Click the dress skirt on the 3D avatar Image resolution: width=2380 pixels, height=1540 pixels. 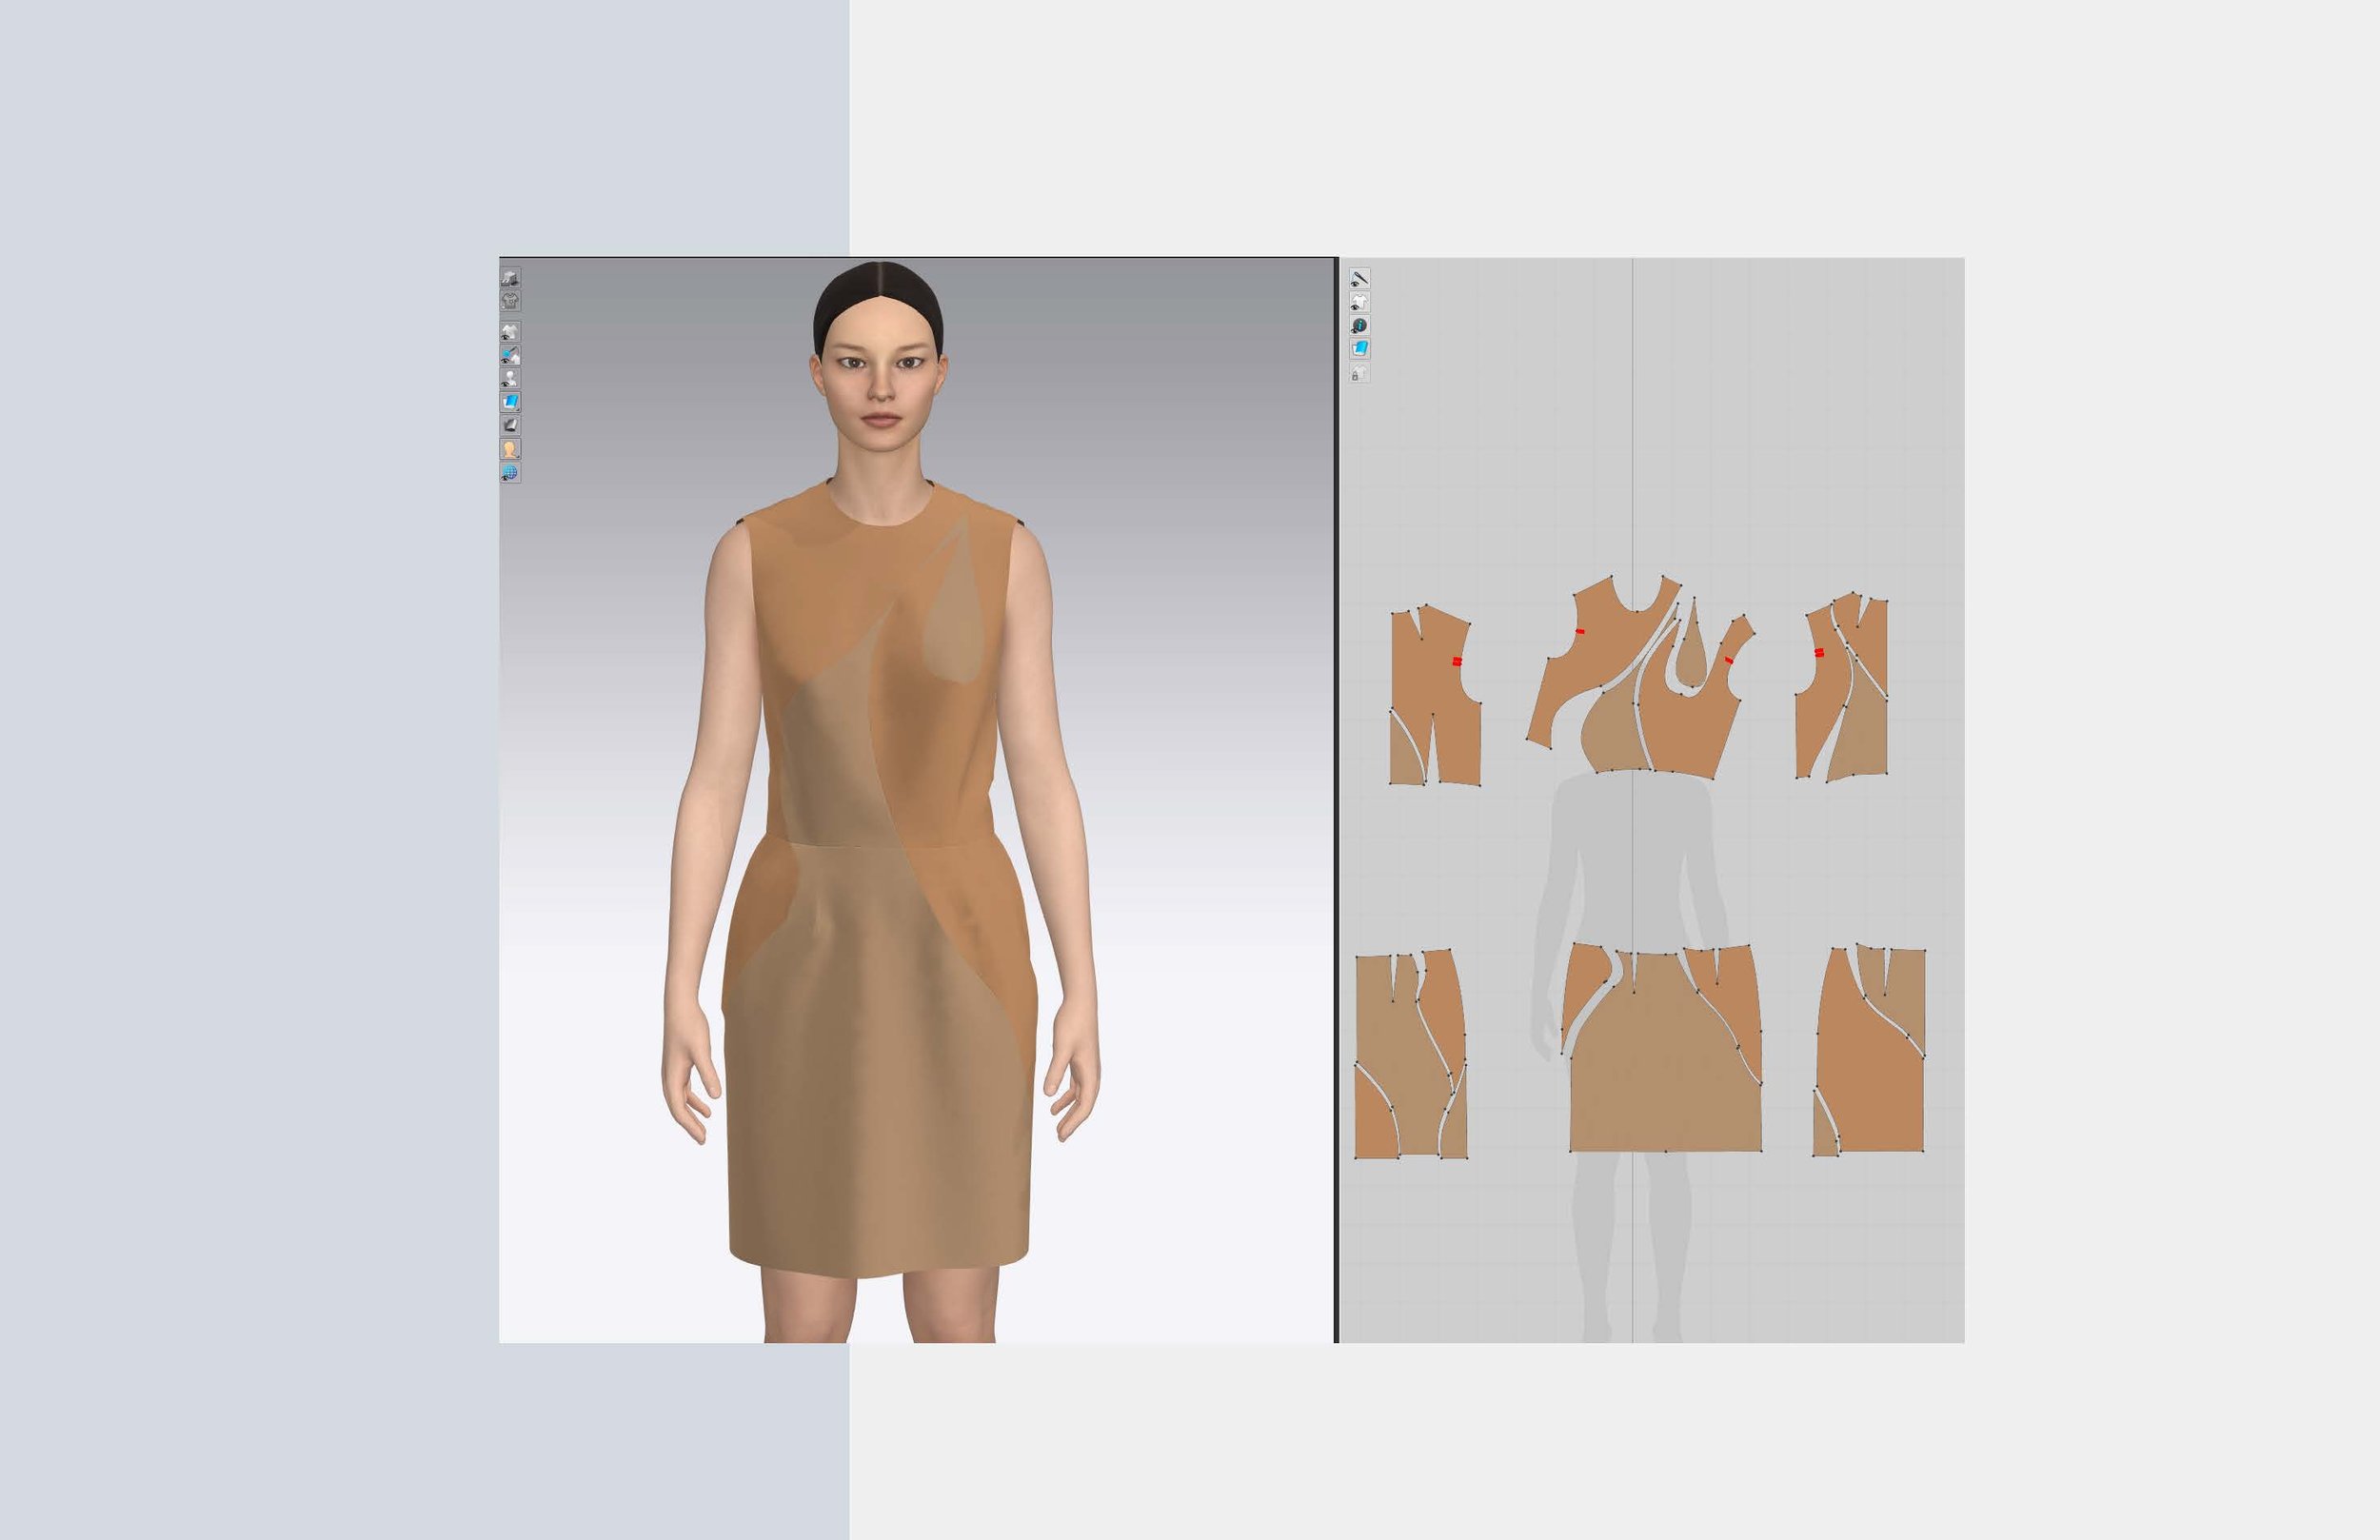(880, 1060)
